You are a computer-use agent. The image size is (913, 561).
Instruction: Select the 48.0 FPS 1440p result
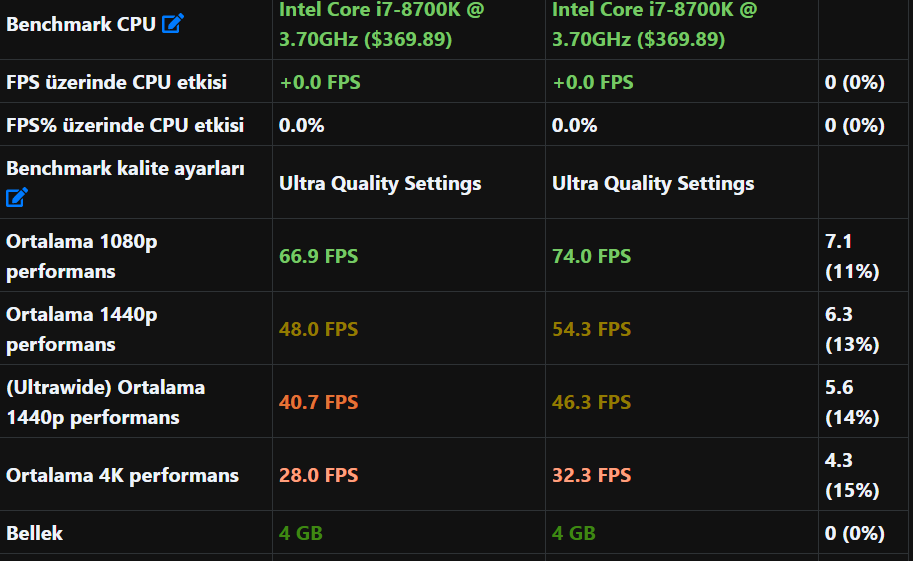pos(318,329)
